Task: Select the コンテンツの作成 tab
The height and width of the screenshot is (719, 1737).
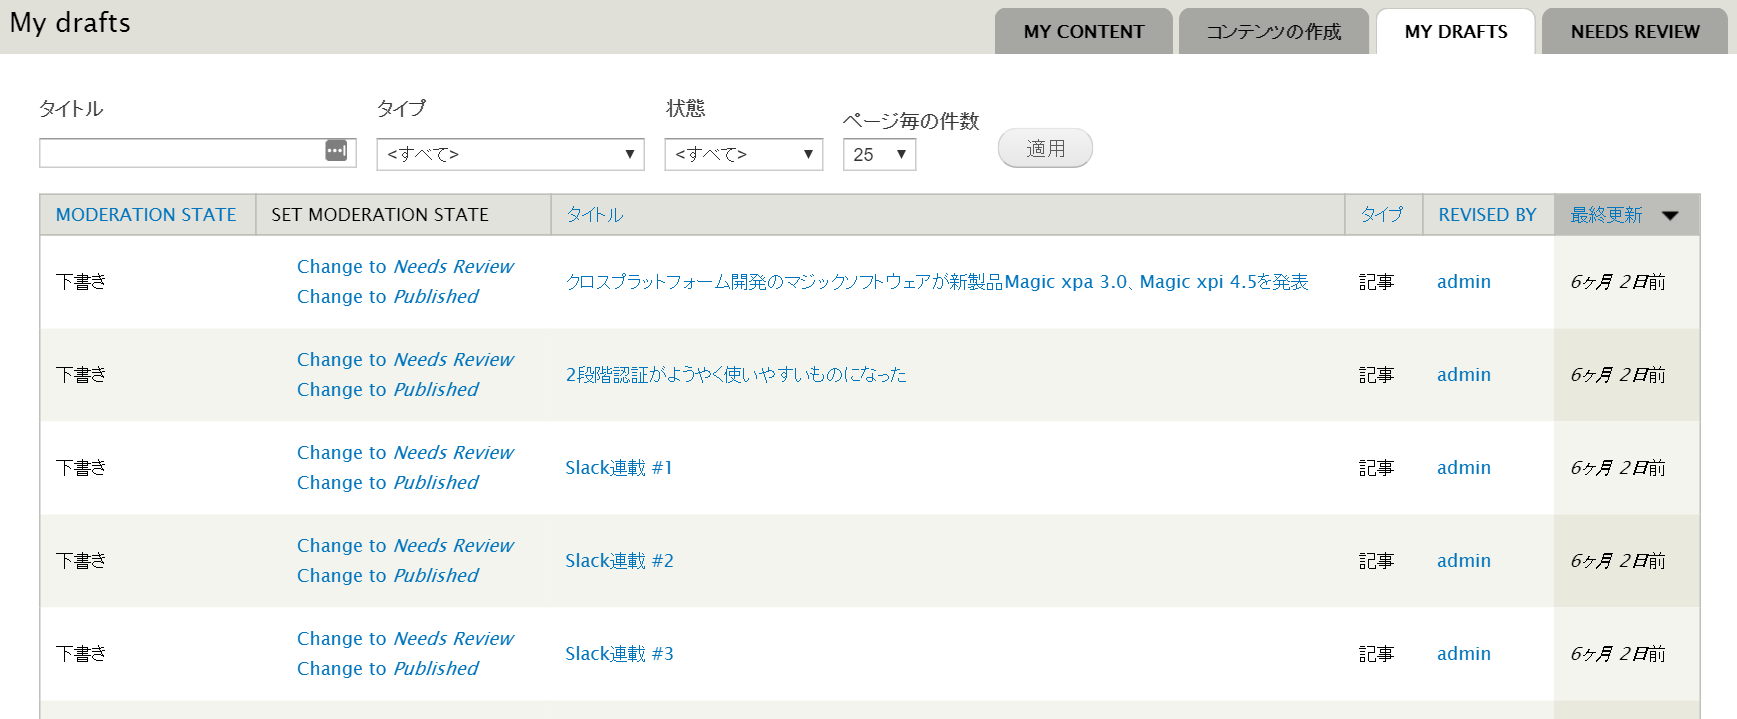Action: pos(1273,32)
